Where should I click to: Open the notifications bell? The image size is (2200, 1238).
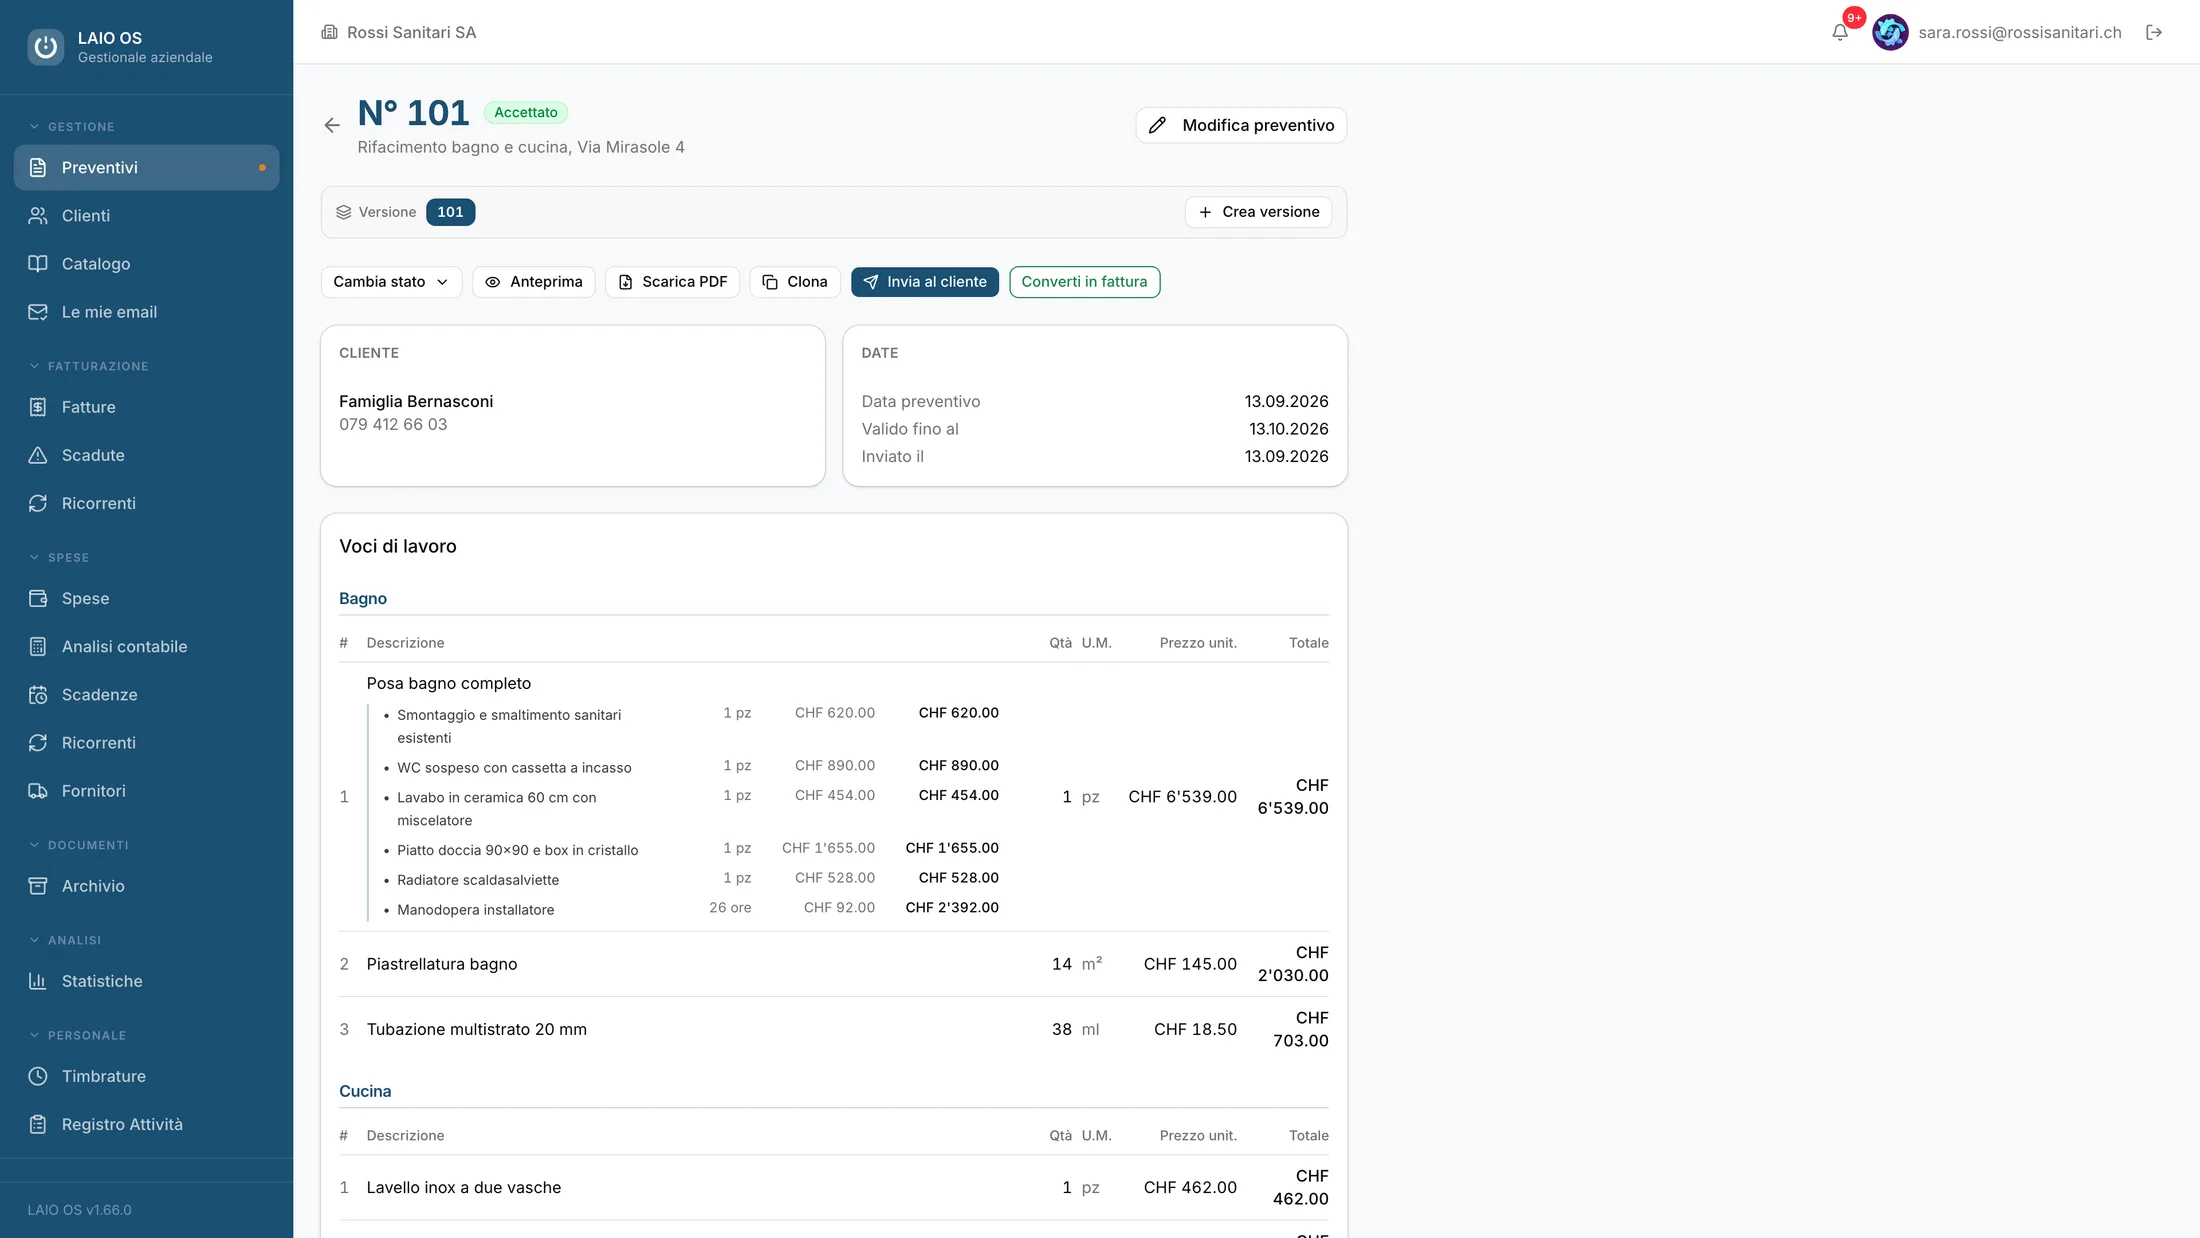pos(1840,32)
